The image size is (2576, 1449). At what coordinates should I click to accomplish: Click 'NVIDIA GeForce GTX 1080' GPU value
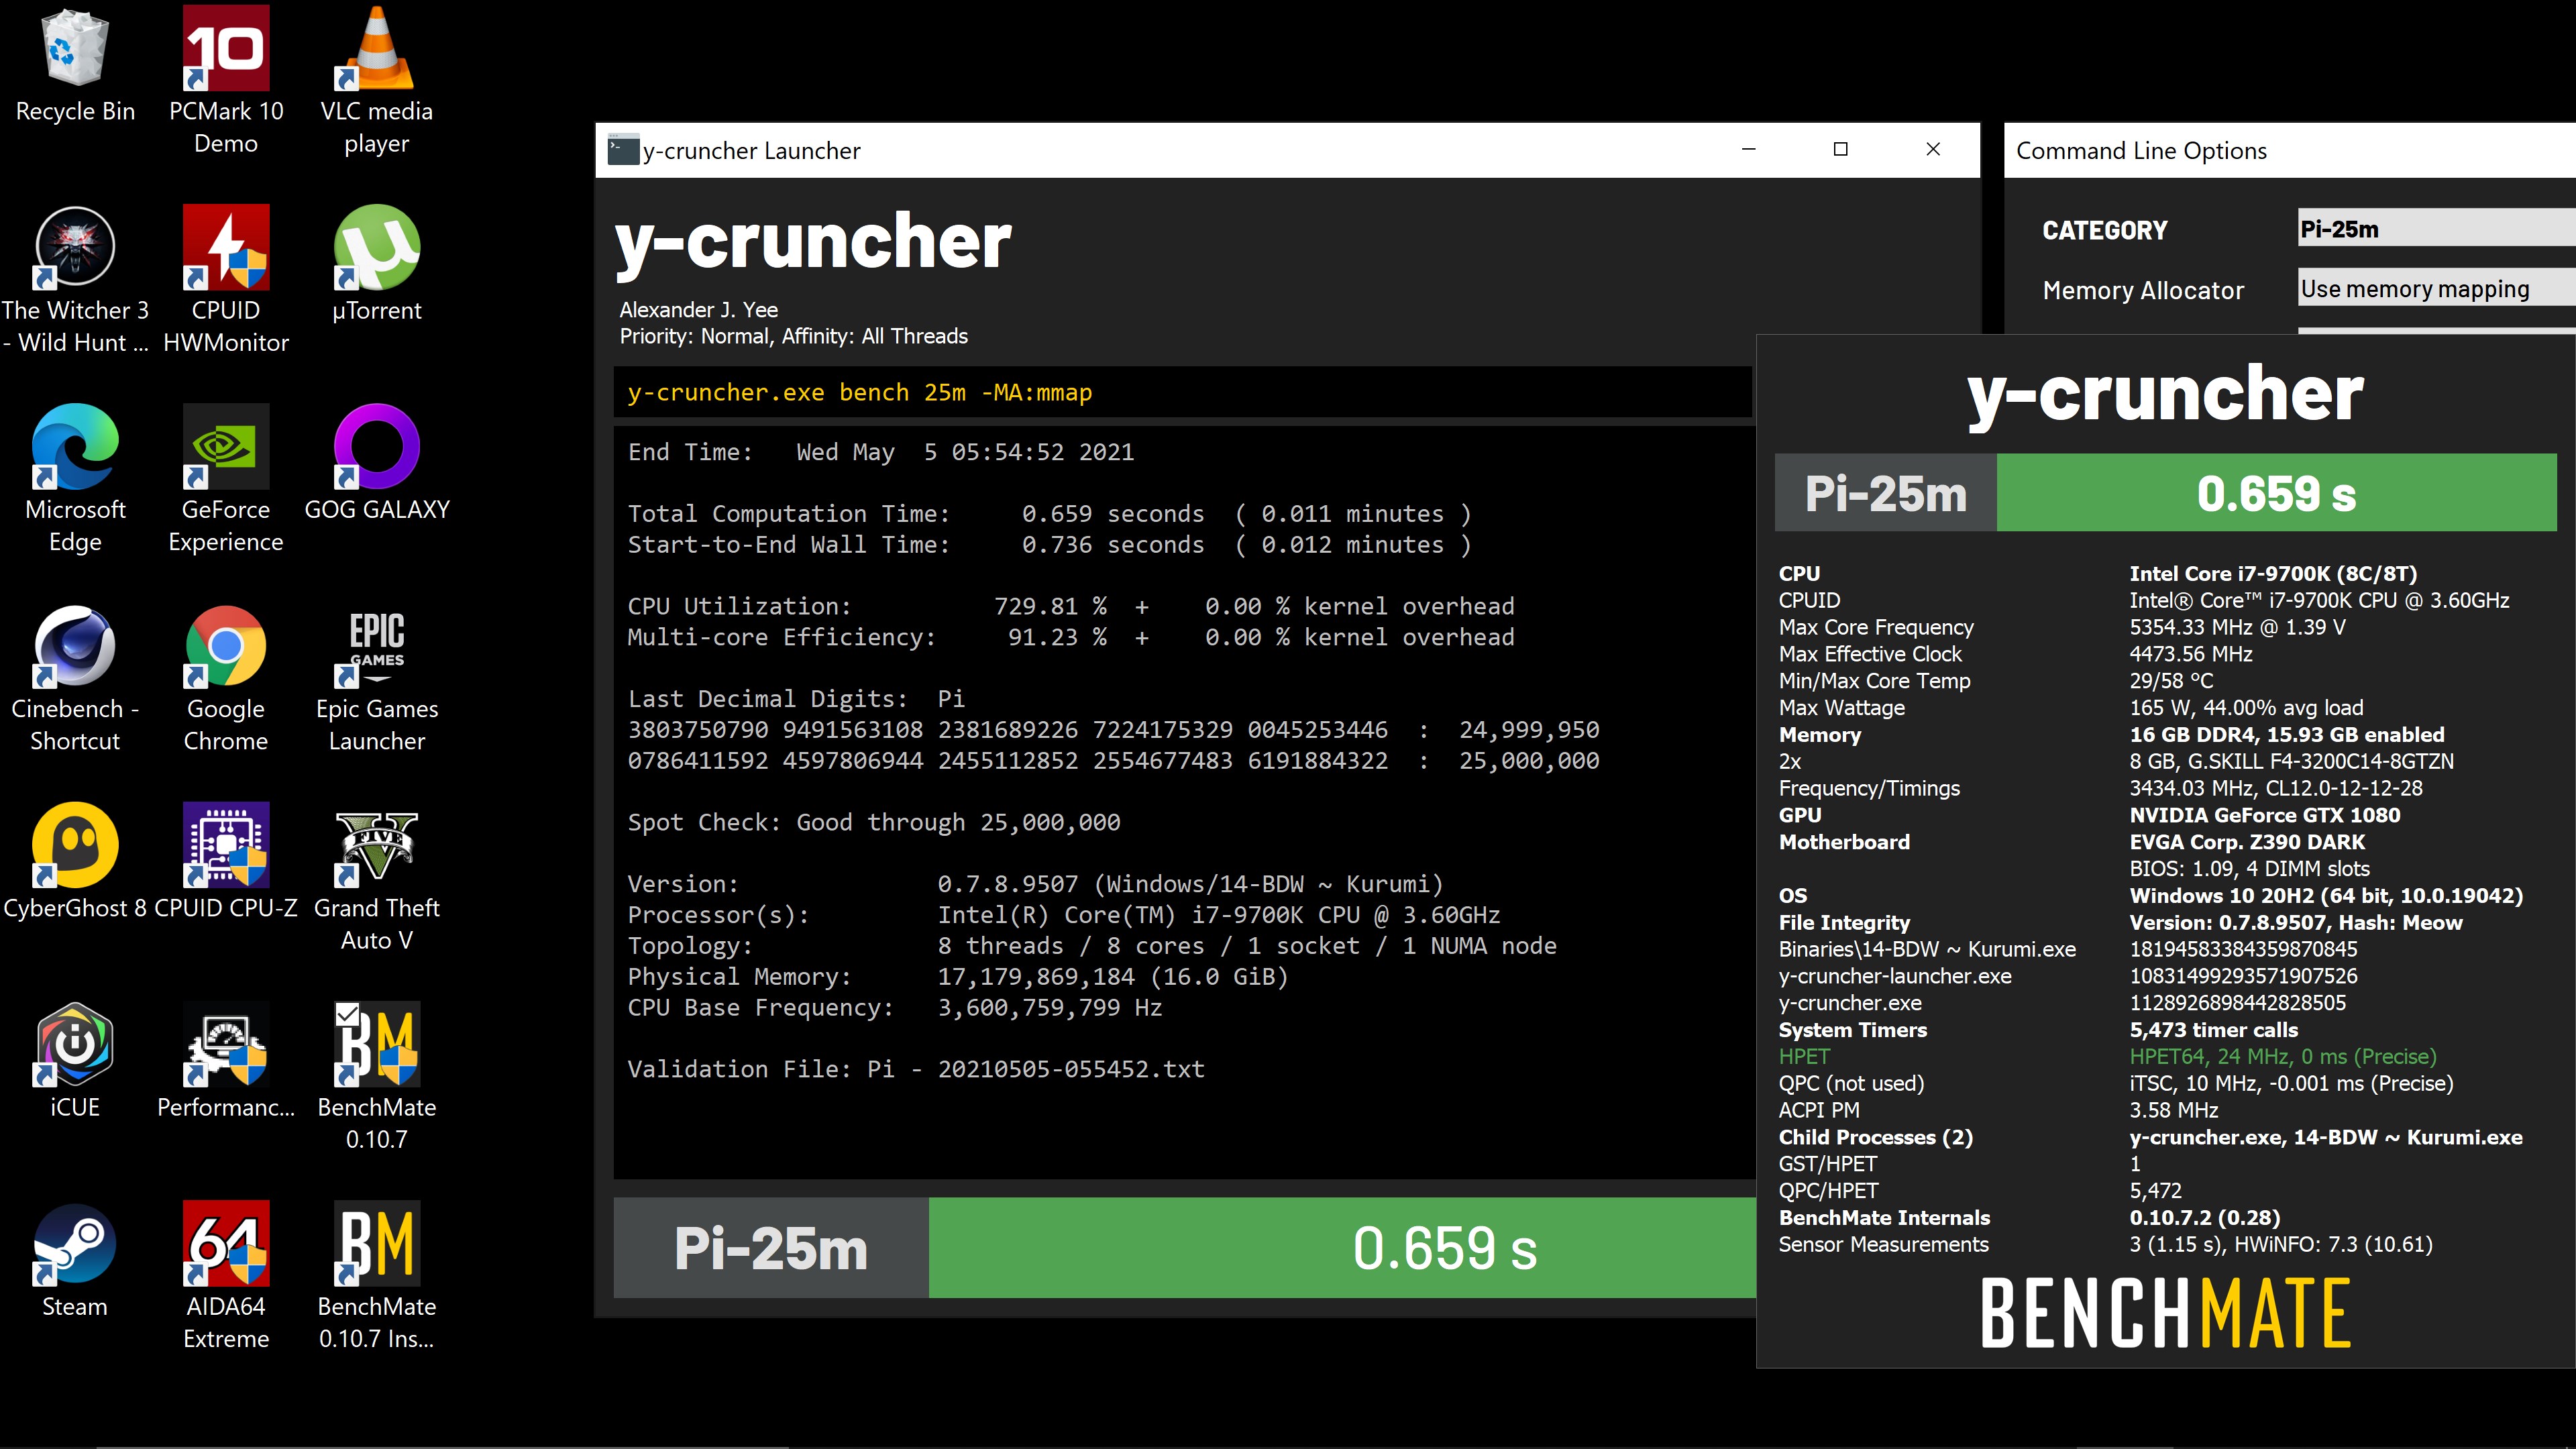(2264, 815)
